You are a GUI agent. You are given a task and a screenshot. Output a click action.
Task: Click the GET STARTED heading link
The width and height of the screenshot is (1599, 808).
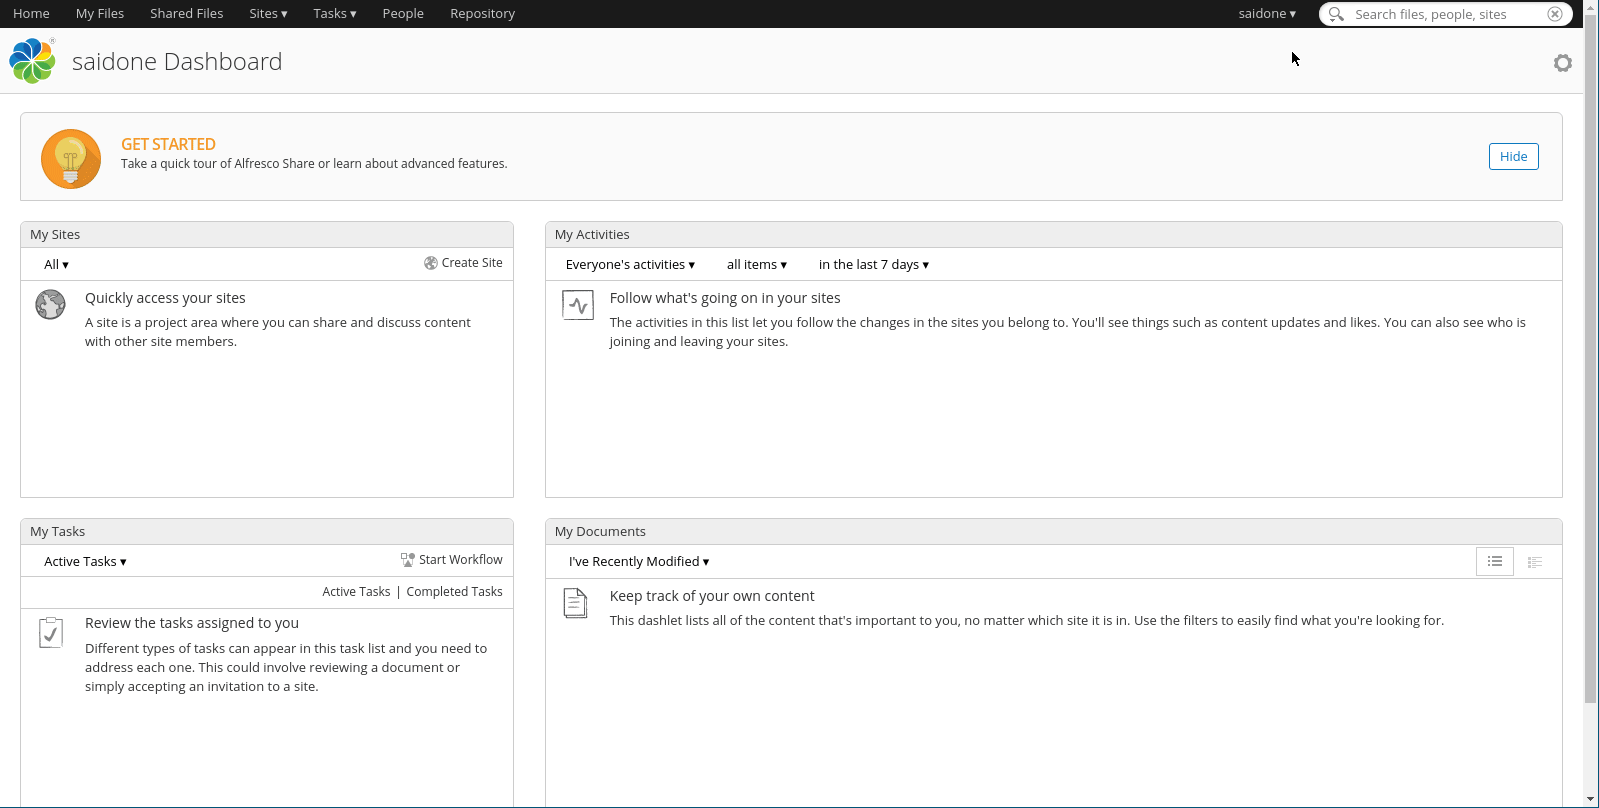pos(168,144)
